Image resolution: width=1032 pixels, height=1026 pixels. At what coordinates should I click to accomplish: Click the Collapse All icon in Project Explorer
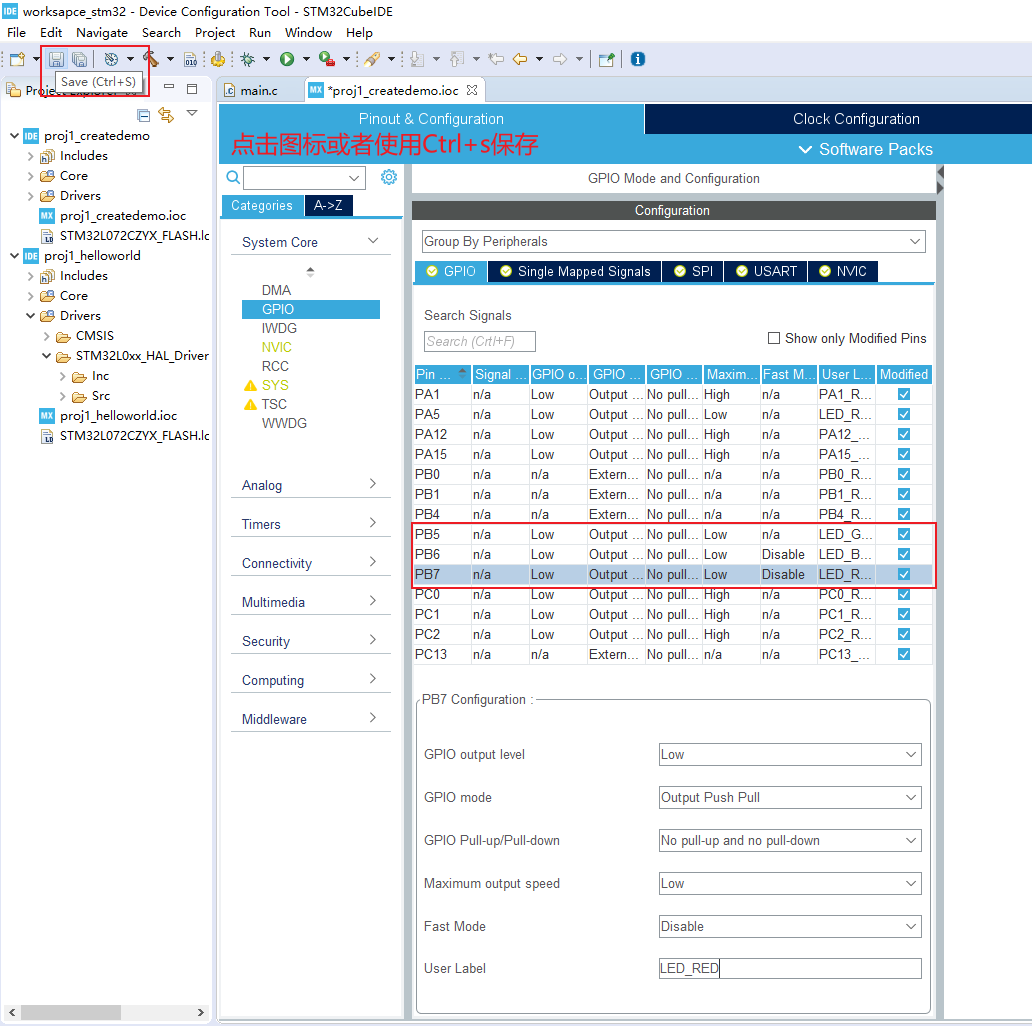(143, 116)
